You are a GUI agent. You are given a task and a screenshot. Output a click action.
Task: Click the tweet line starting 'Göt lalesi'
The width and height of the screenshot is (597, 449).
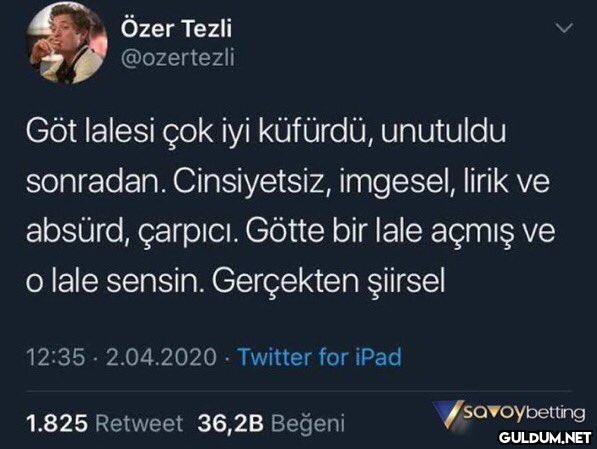(x=266, y=131)
